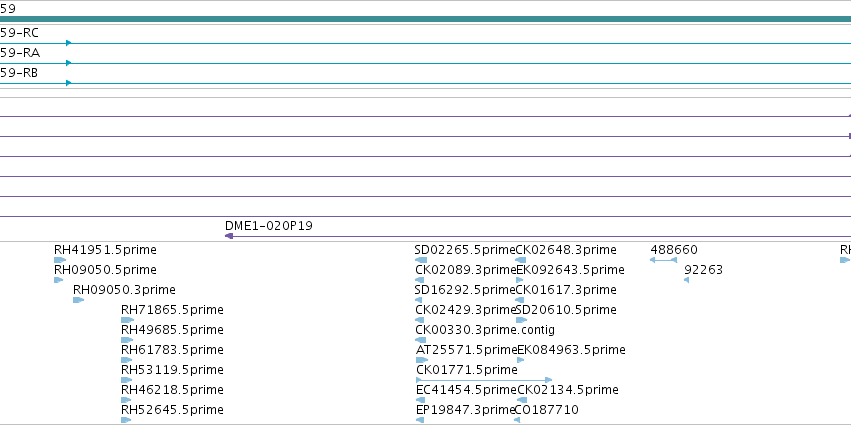Image resolution: width=851 pixels, height=425 pixels.
Task: Click the CK02648.3prime EST label
Action: point(566,250)
